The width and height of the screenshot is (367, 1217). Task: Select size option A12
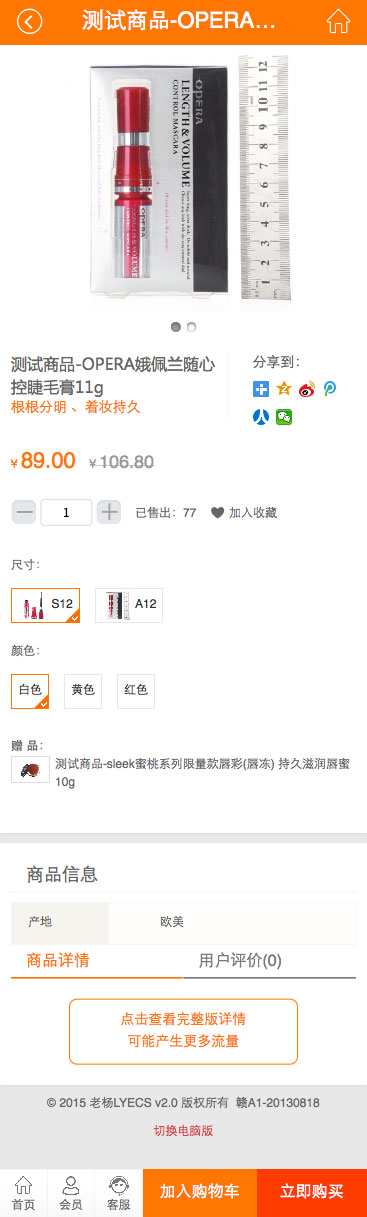pyautogui.click(x=129, y=604)
